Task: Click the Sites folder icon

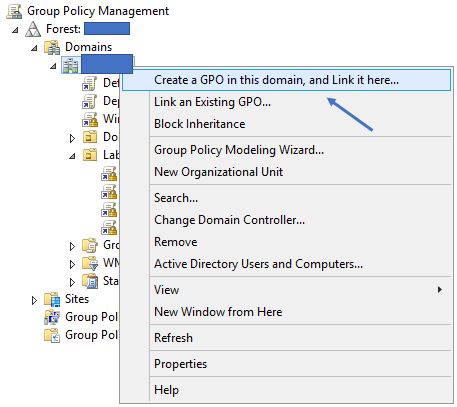Action: 52,299
